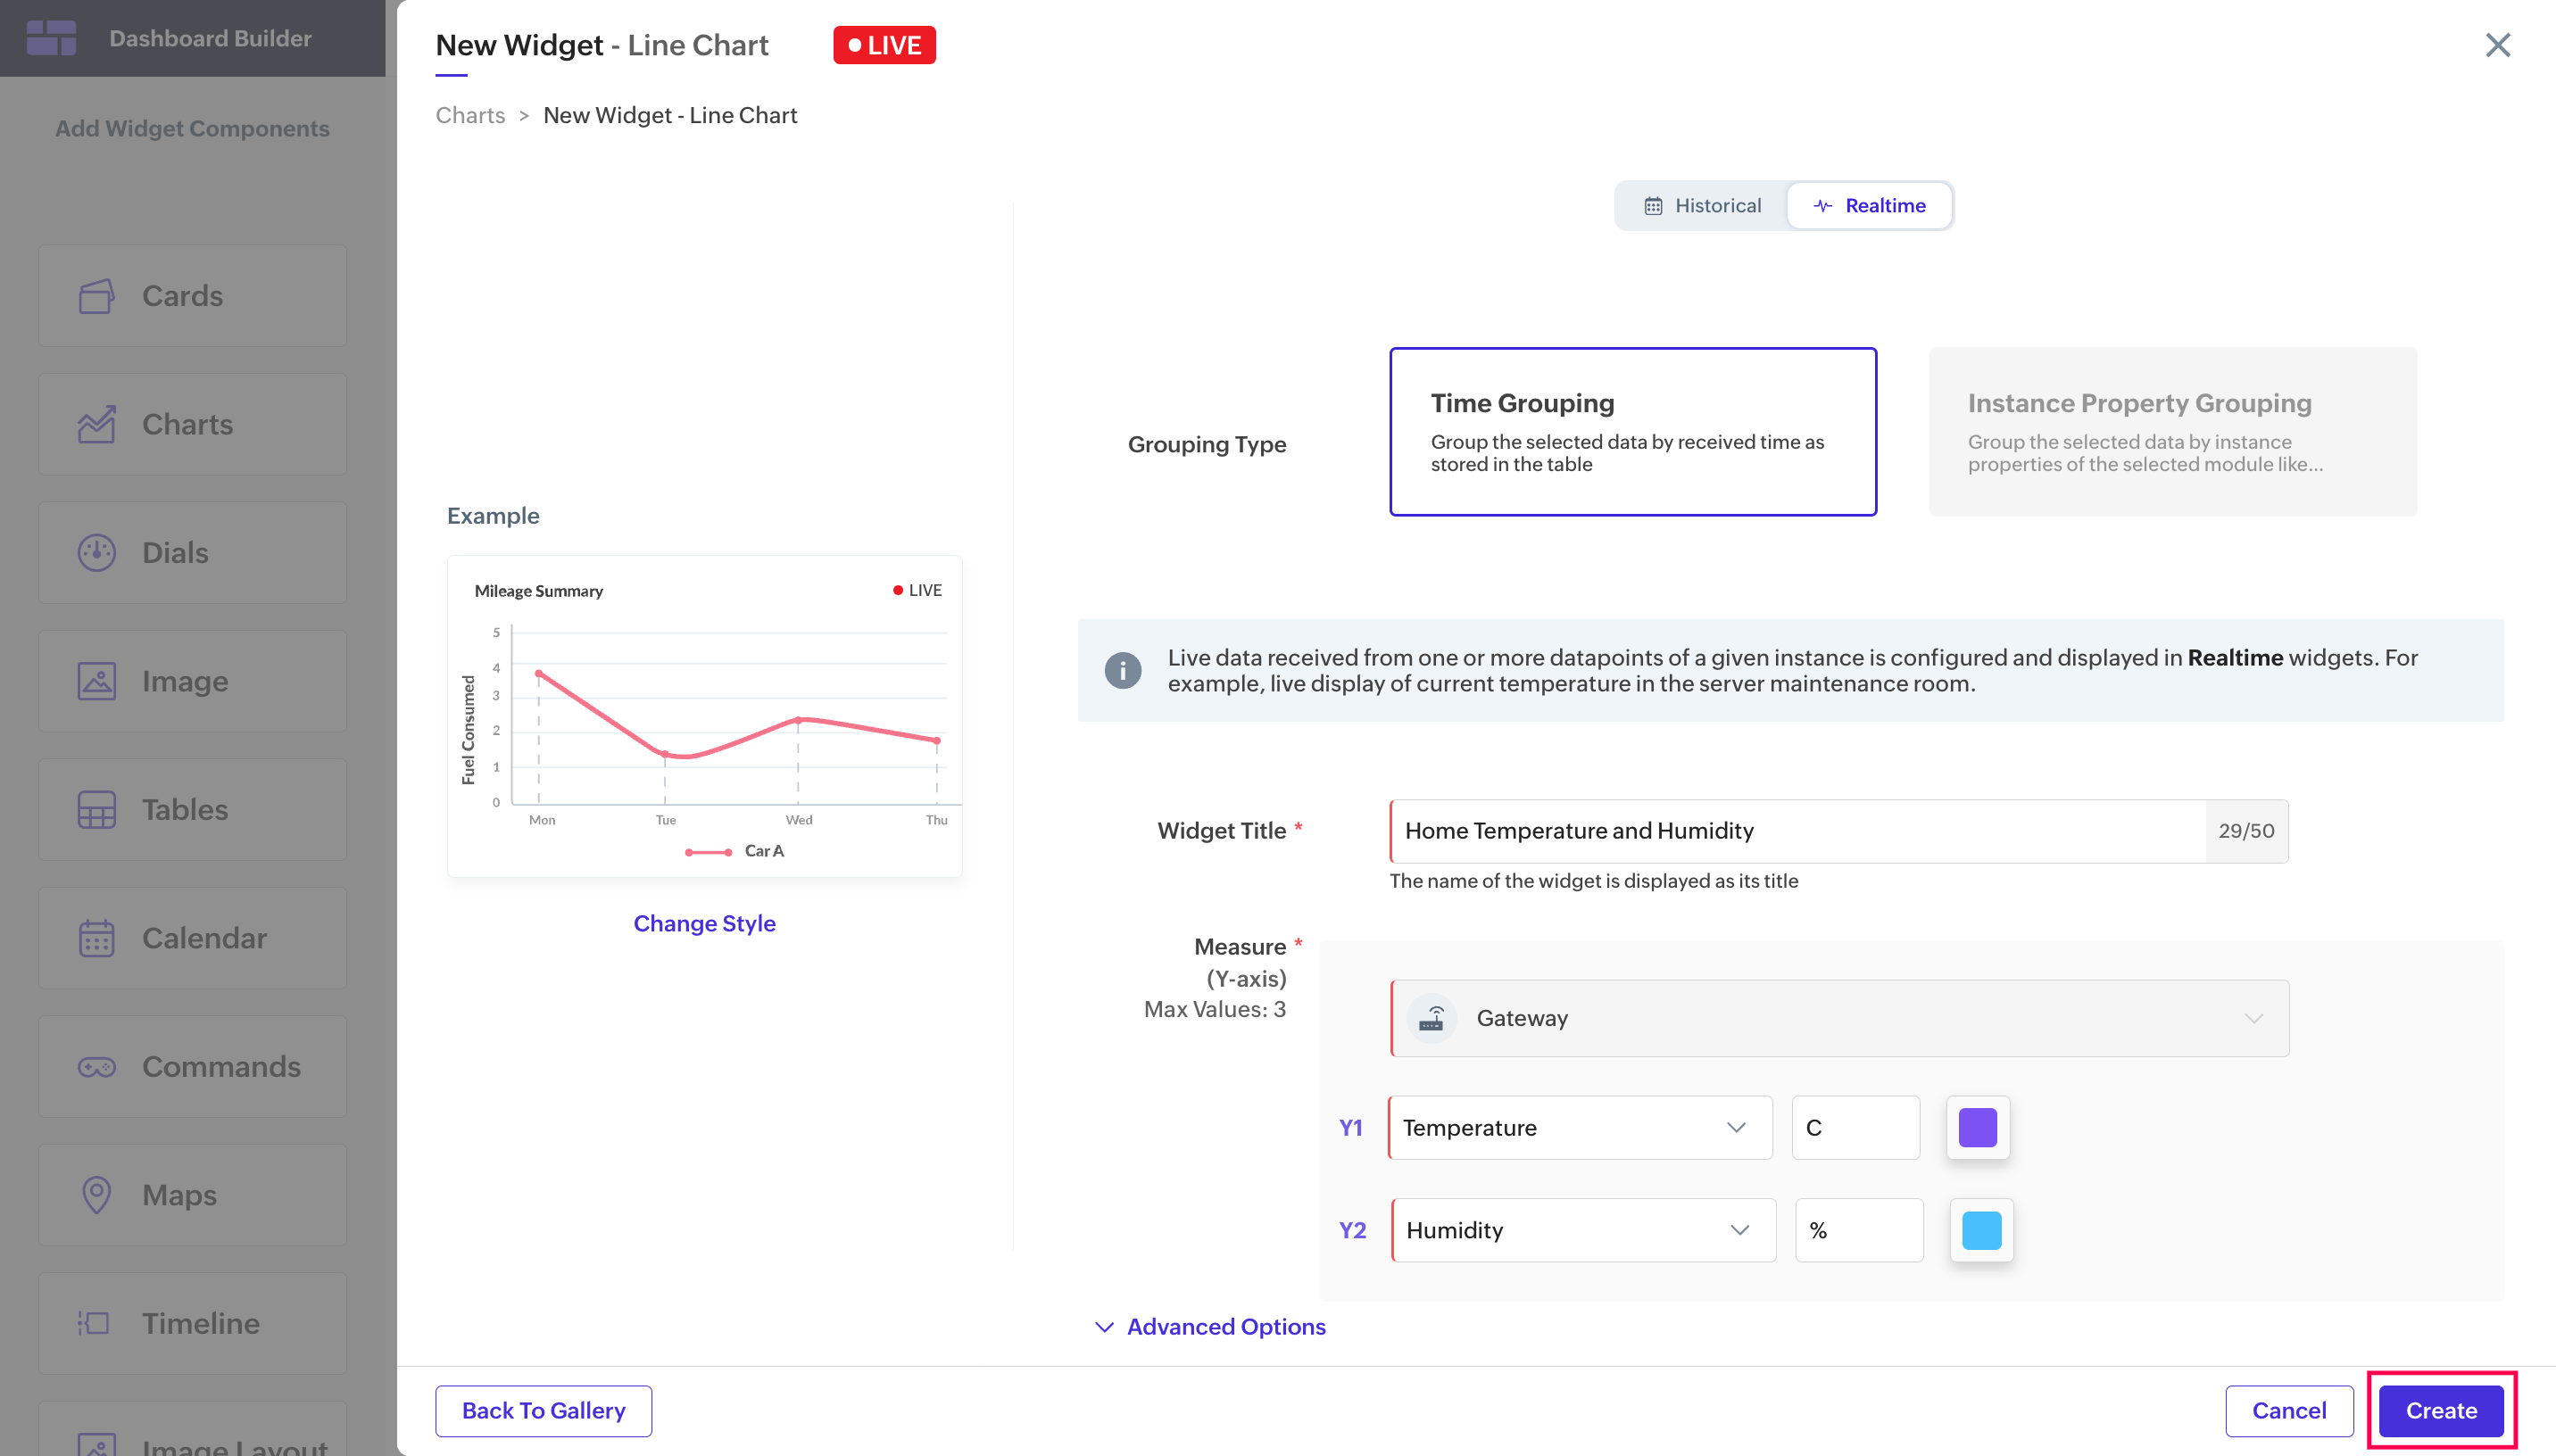Open the Y1 Temperature datapoint dropdown

coord(1580,1128)
